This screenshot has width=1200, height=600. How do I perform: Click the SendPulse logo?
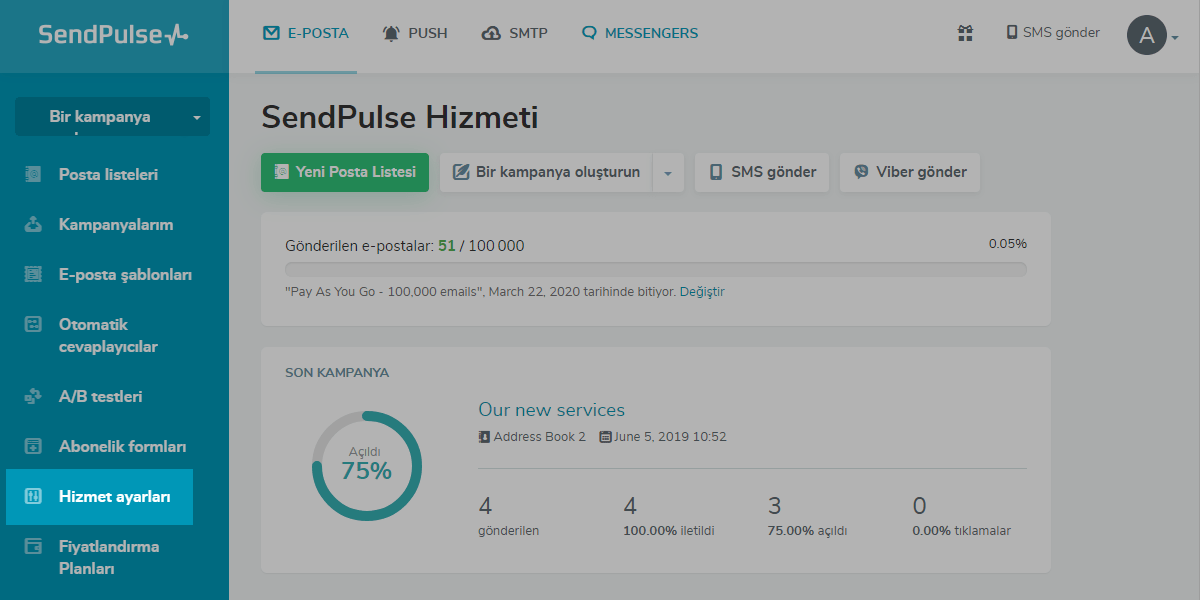[113, 35]
